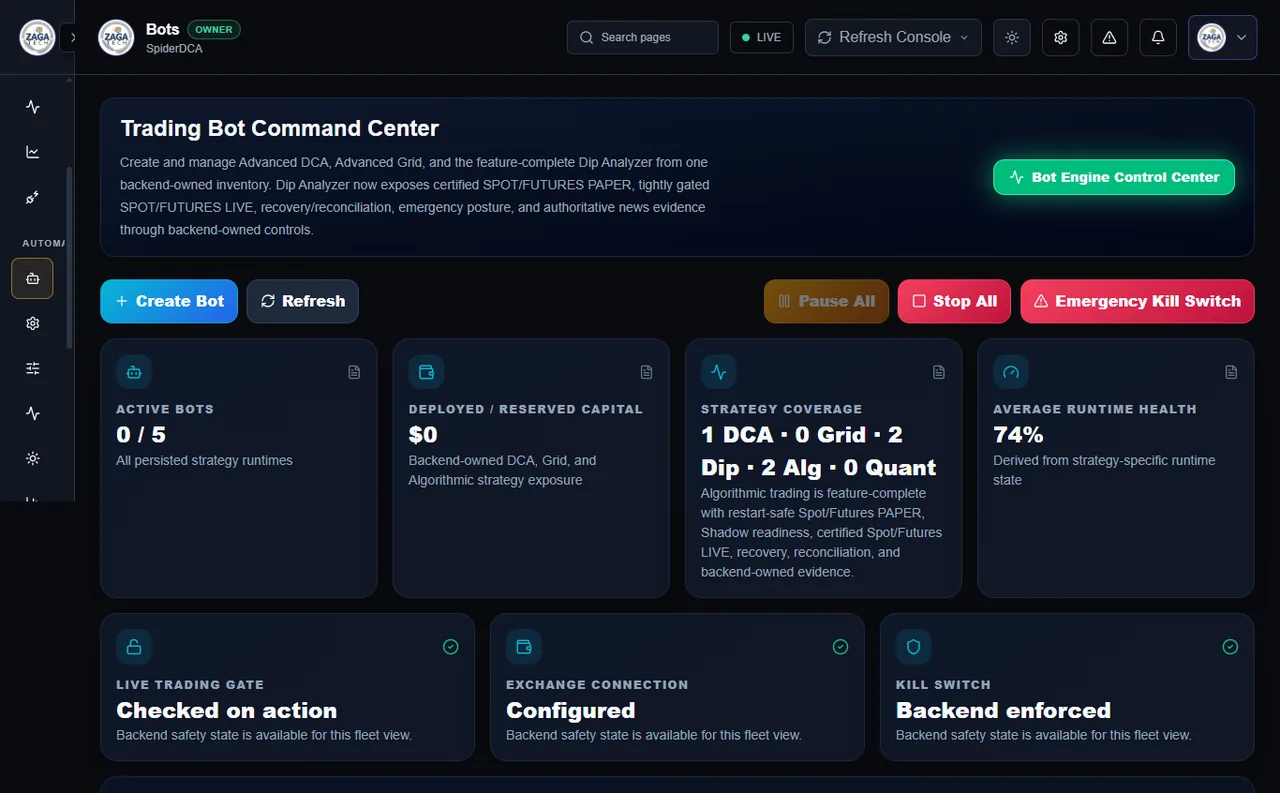The image size is (1280, 793).
Task: Click the gauge icon on Runtime Health card
Action: click(1011, 372)
